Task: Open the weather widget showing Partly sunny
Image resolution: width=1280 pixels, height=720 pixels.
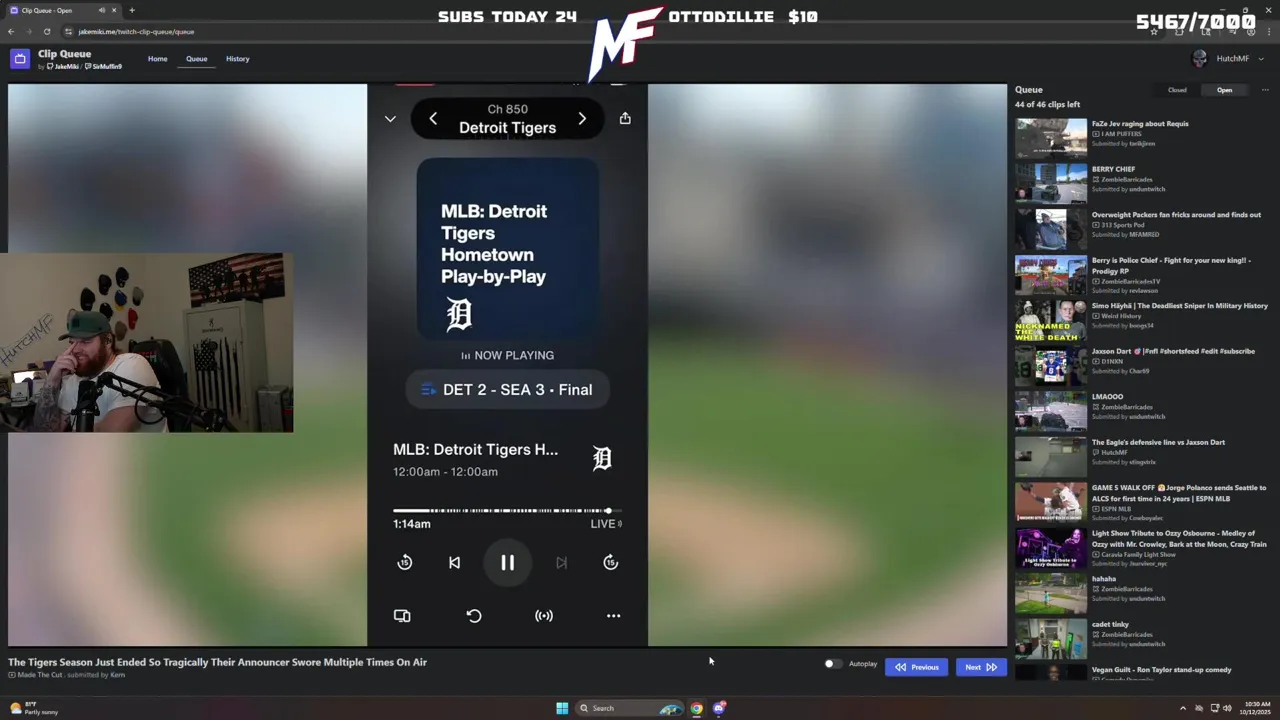Action: tap(35, 708)
